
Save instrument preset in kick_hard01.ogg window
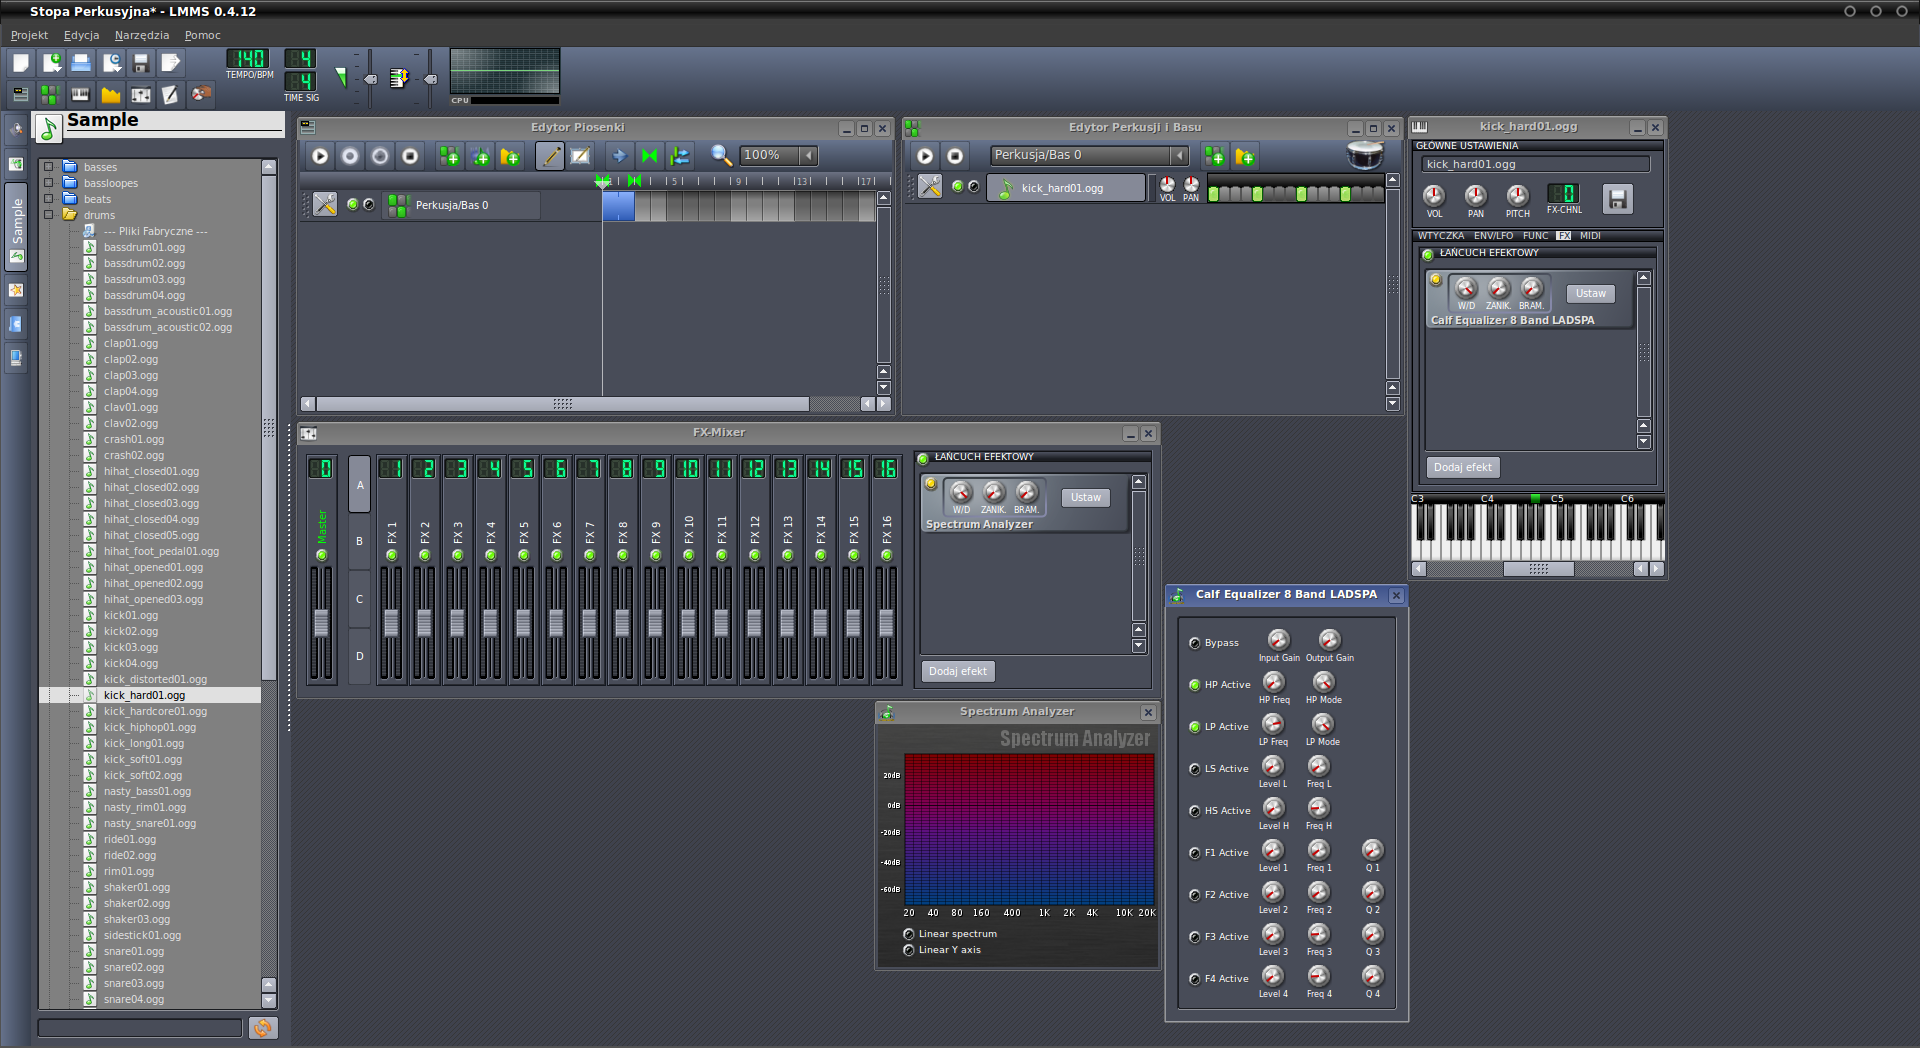(1617, 198)
